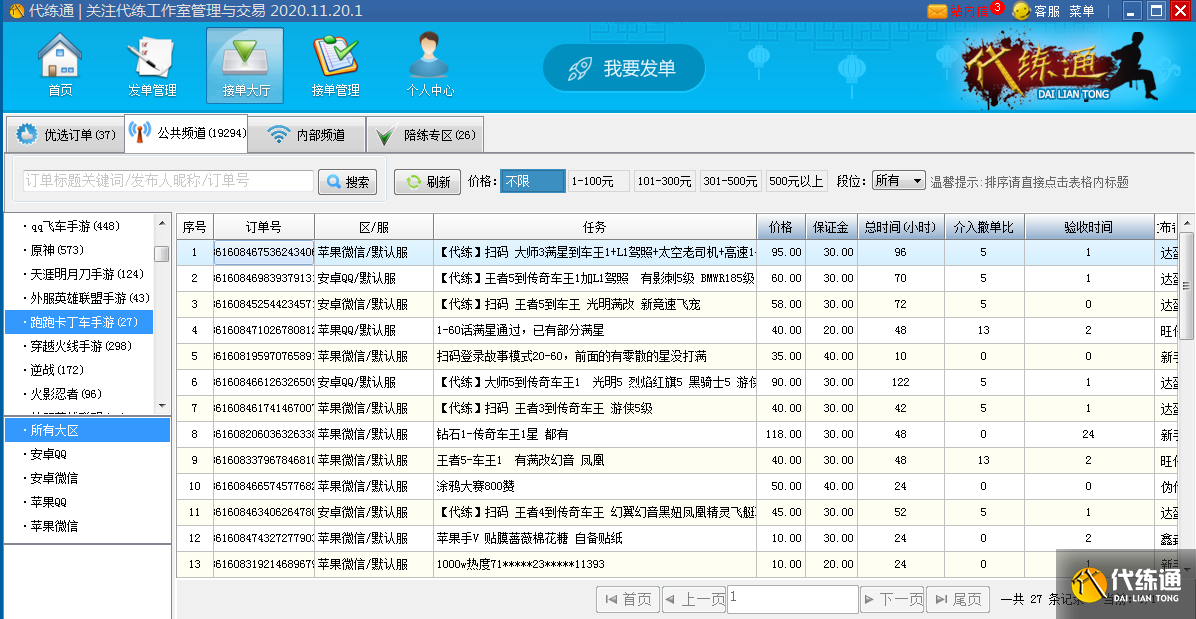The width and height of the screenshot is (1196, 619).
Task: Click the mail message notification icon
Action: point(937,11)
